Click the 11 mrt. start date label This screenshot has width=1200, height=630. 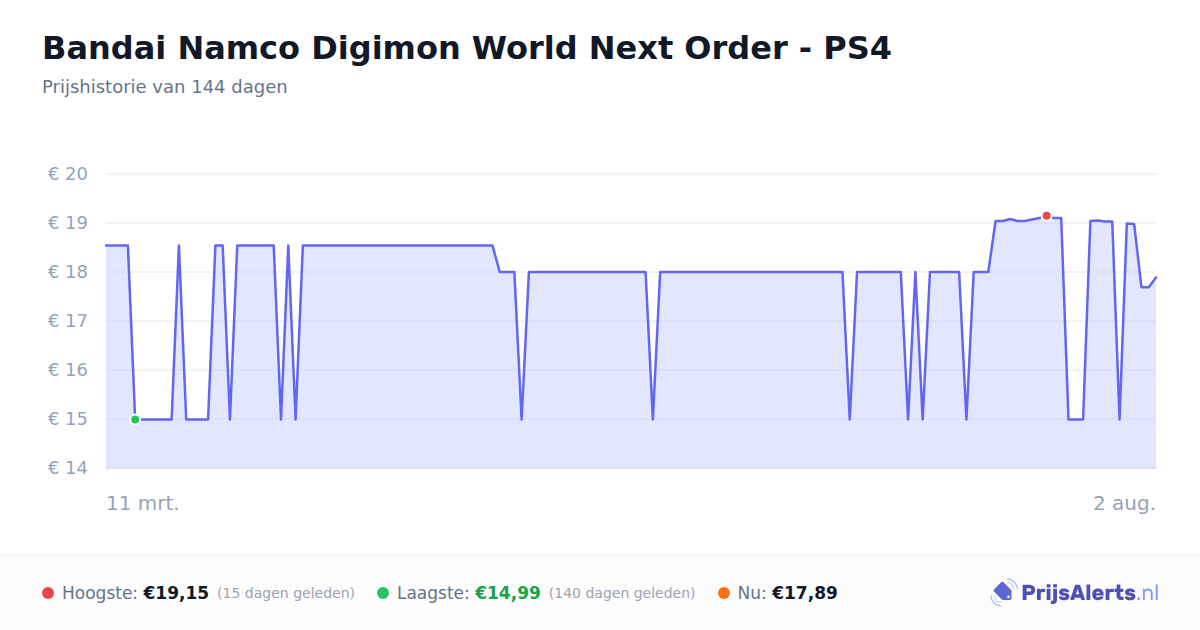point(143,503)
